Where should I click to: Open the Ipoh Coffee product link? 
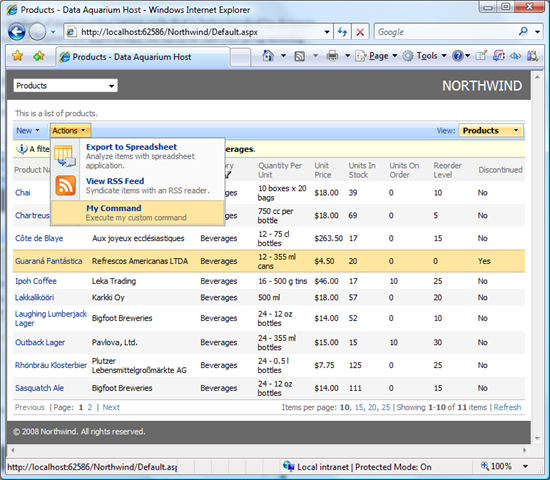[x=36, y=281]
